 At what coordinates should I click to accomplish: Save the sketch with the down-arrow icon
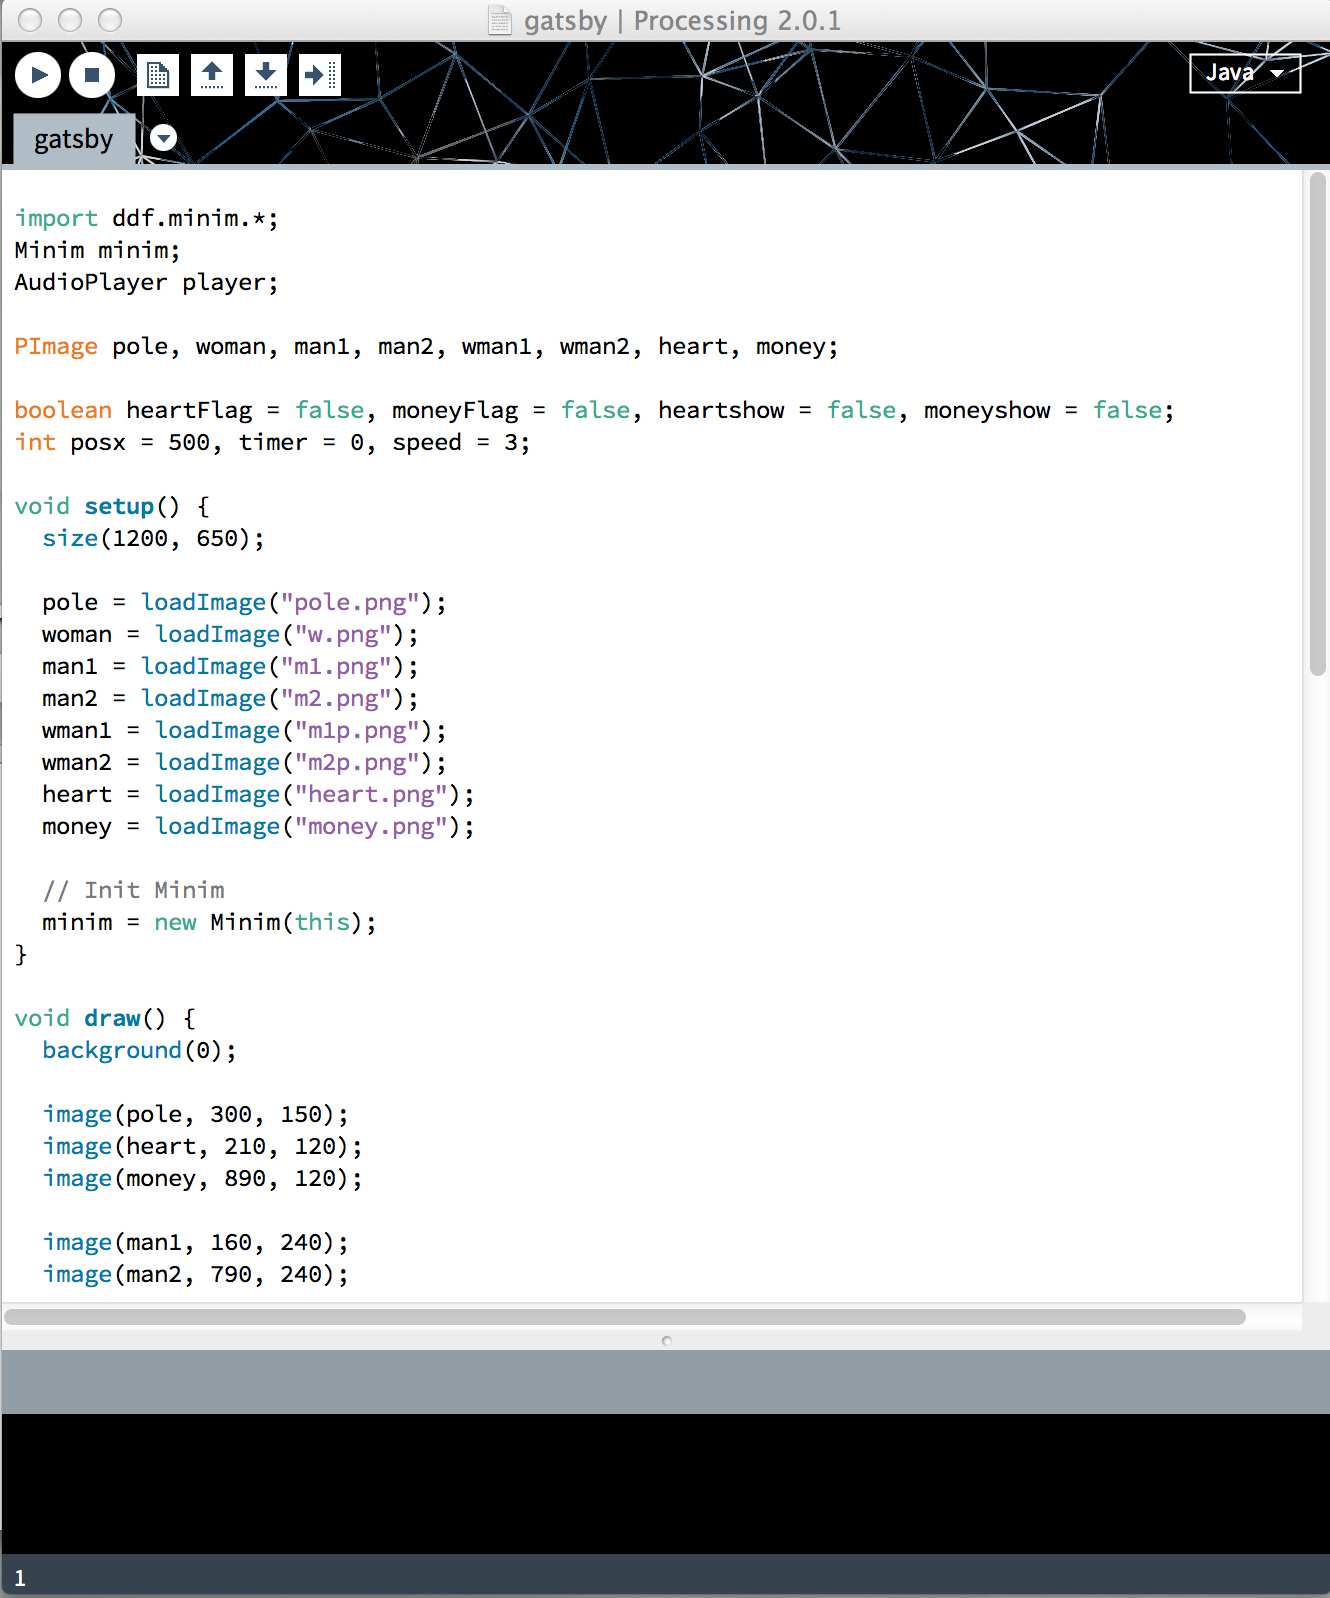point(266,75)
